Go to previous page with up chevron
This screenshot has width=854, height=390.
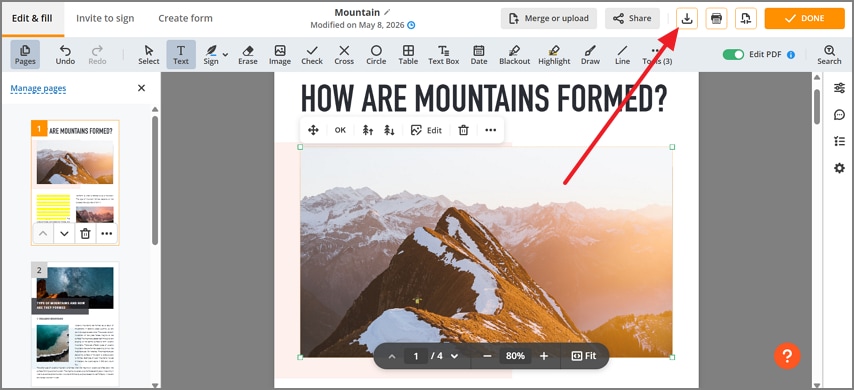[392, 356]
